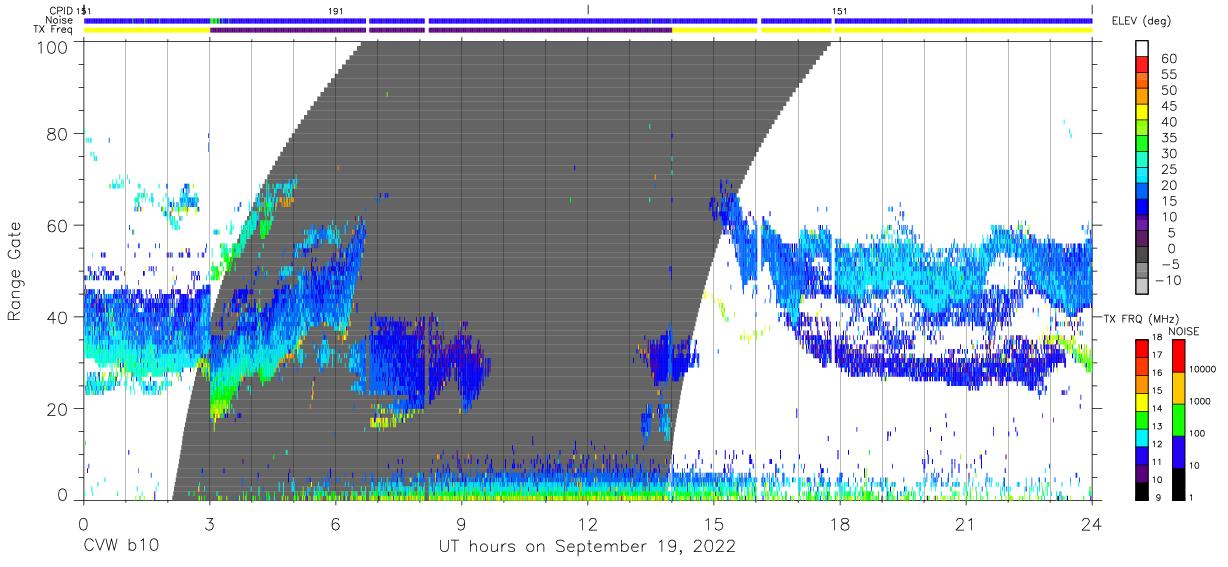The height and width of the screenshot is (567, 1228).
Task: Click the black 9–10 MHz TX FRQ swatch
Action: (1141, 491)
